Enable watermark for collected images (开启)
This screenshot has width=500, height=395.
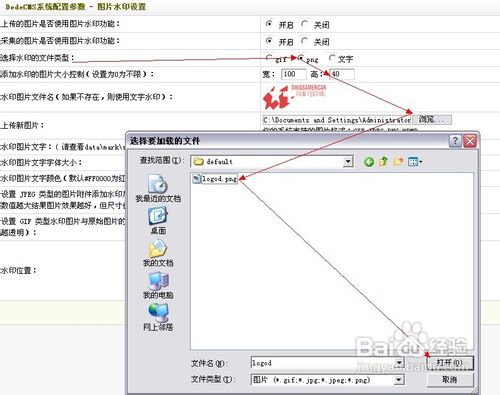269,41
